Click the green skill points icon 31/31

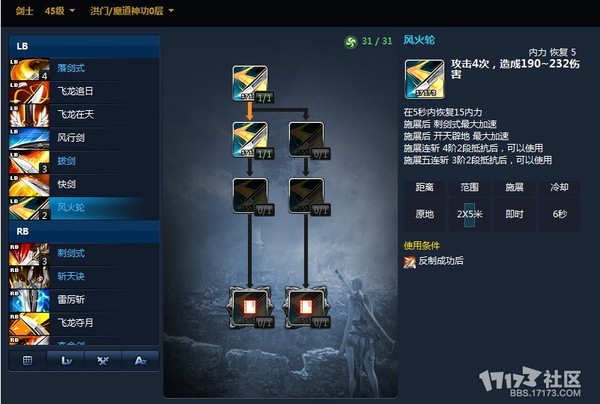coord(350,41)
